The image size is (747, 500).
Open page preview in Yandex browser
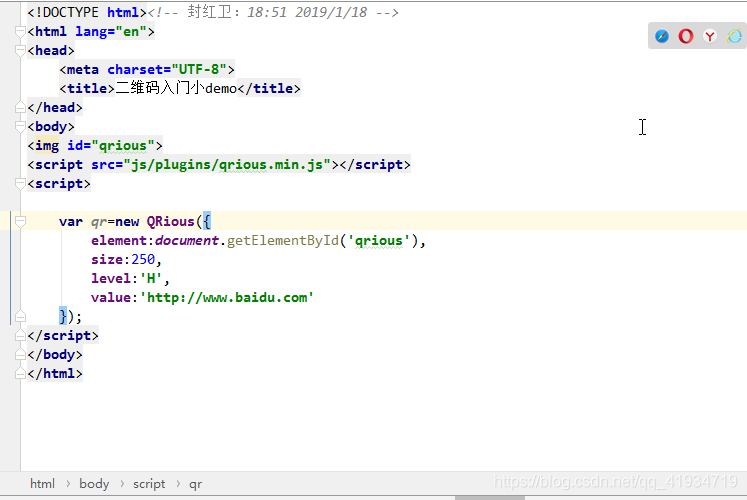click(x=710, y=36)
